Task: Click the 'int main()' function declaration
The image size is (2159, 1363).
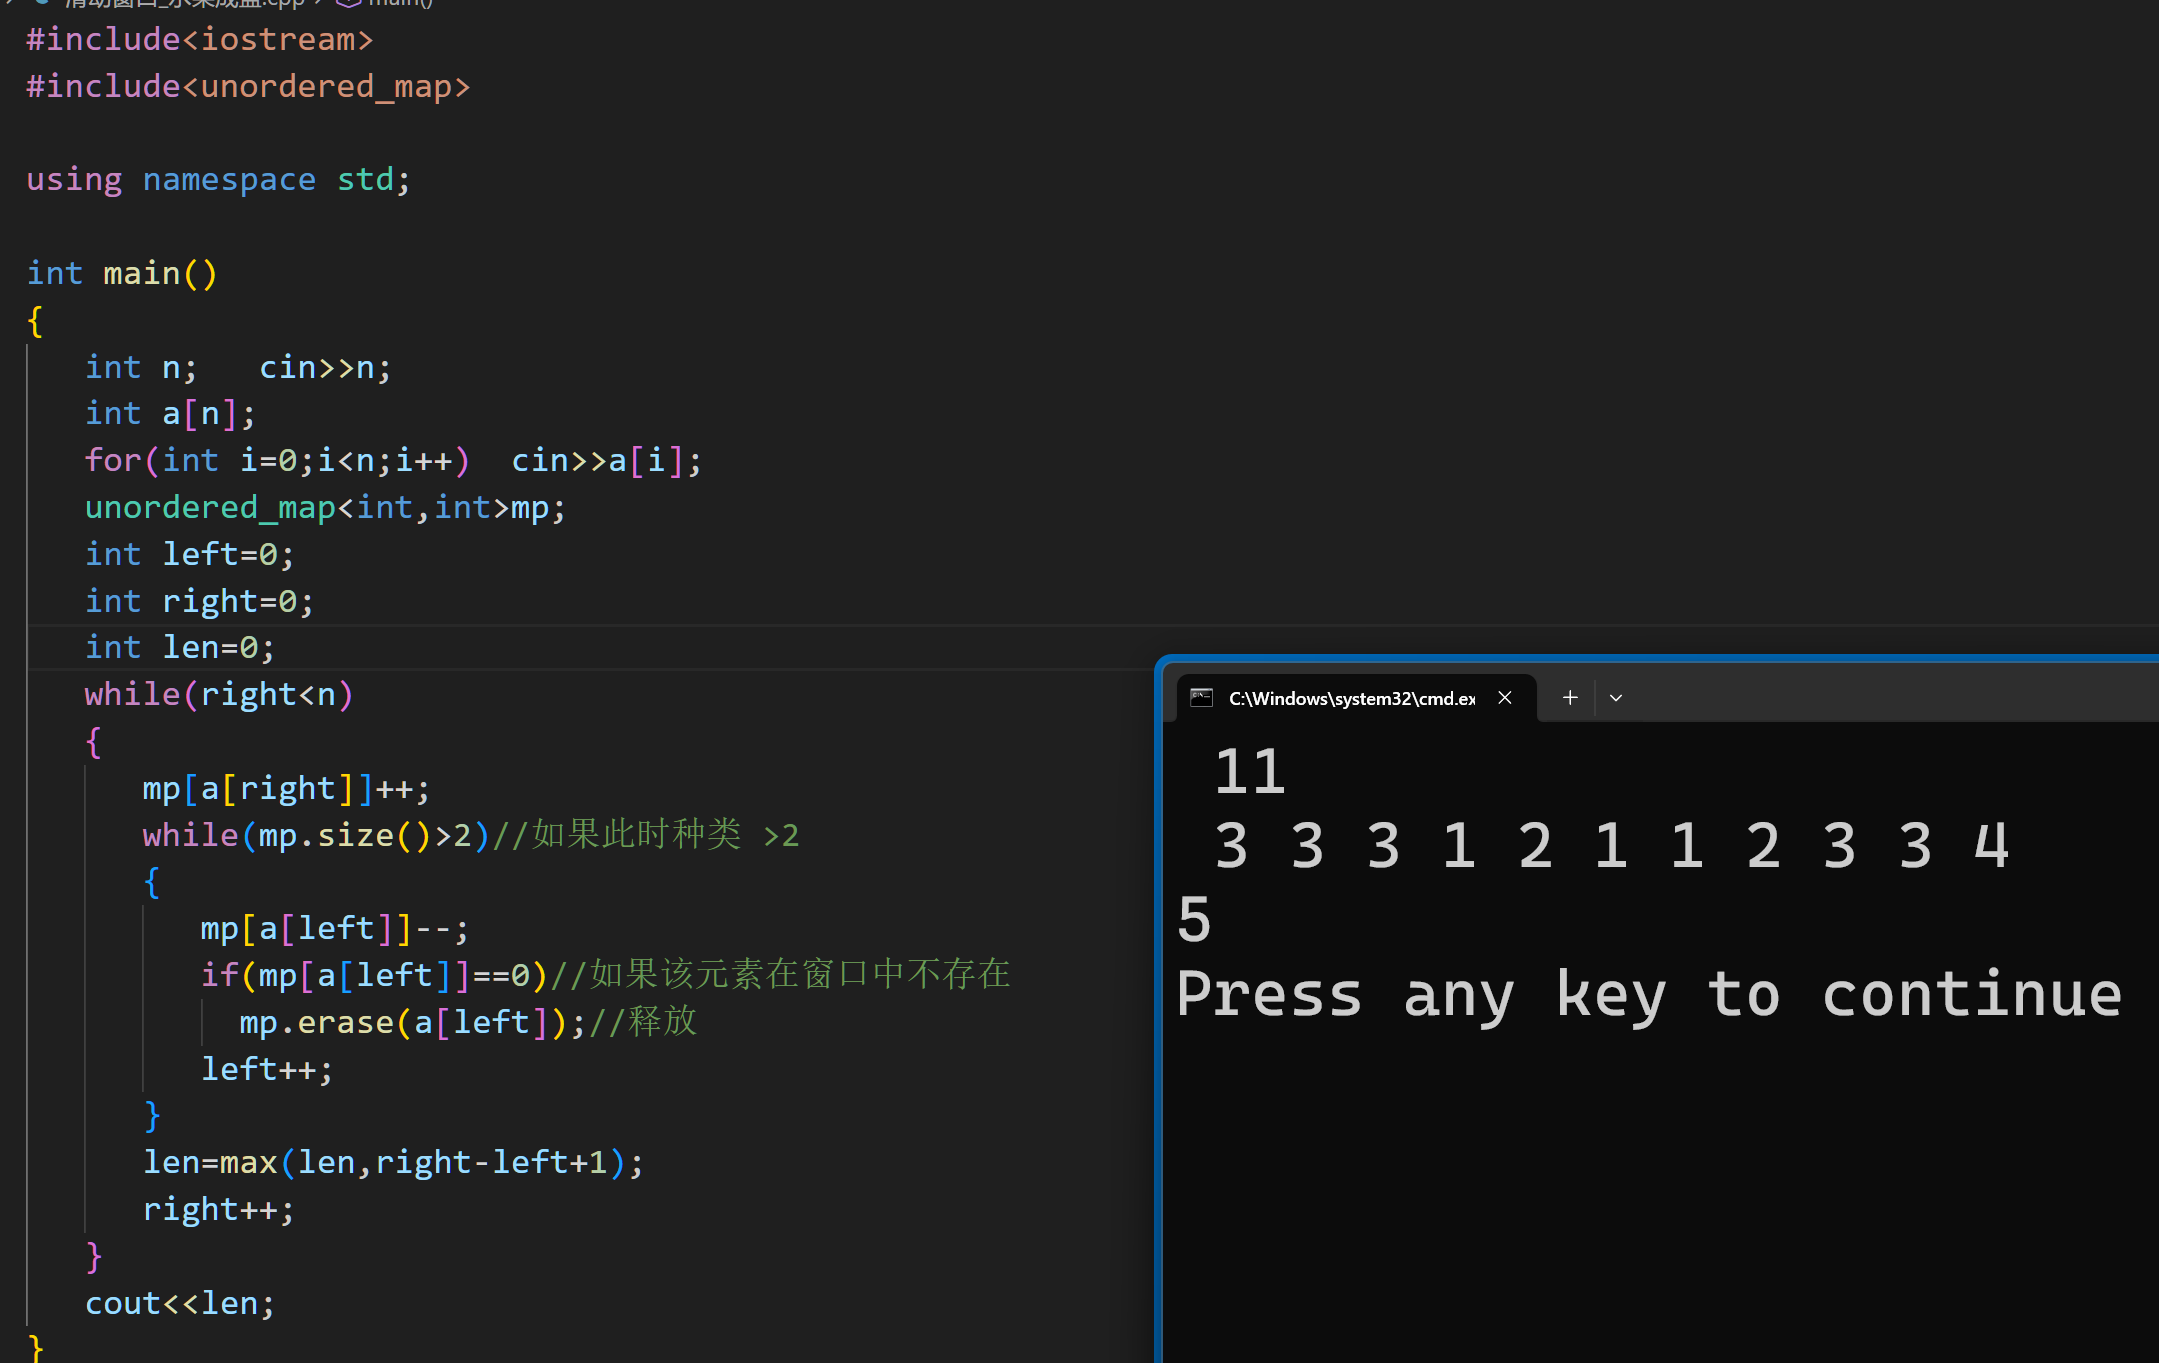Action: [122, 273]
